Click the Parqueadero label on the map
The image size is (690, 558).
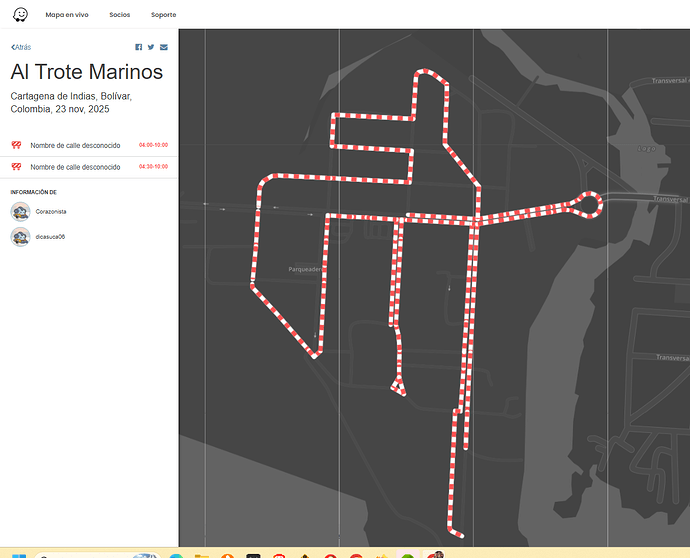pos(304,269)
